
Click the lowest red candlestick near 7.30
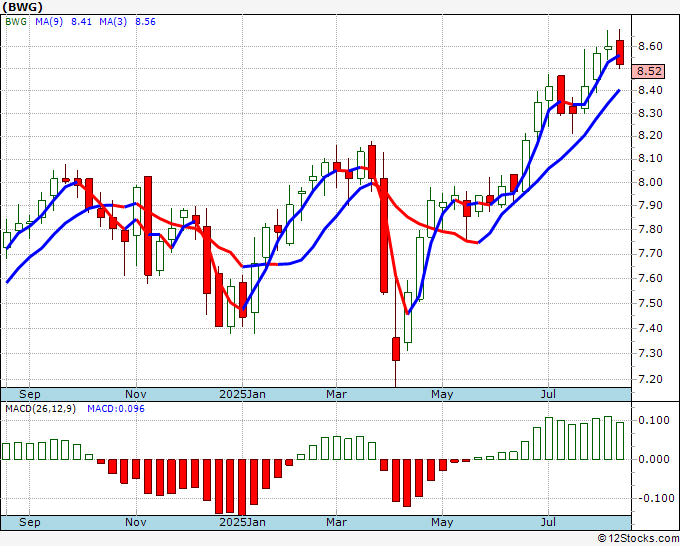396,349
